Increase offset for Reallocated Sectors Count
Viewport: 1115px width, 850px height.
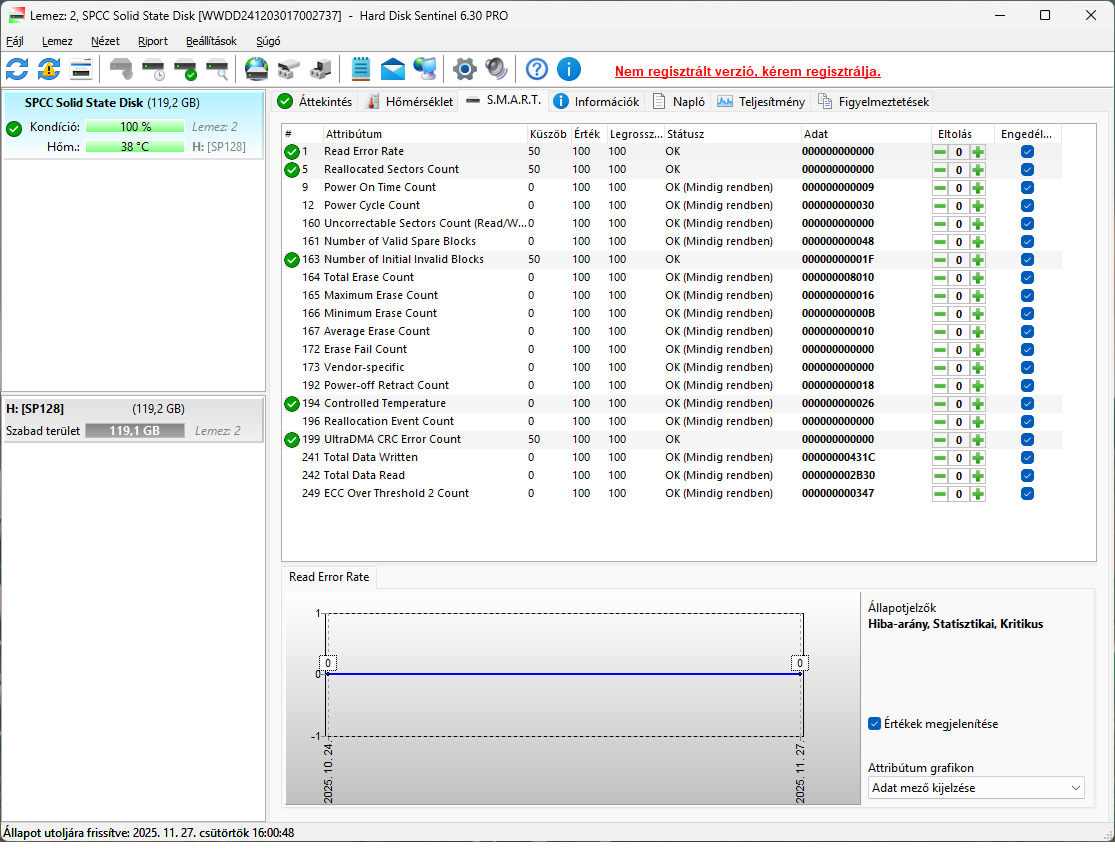tap(977, 170)
